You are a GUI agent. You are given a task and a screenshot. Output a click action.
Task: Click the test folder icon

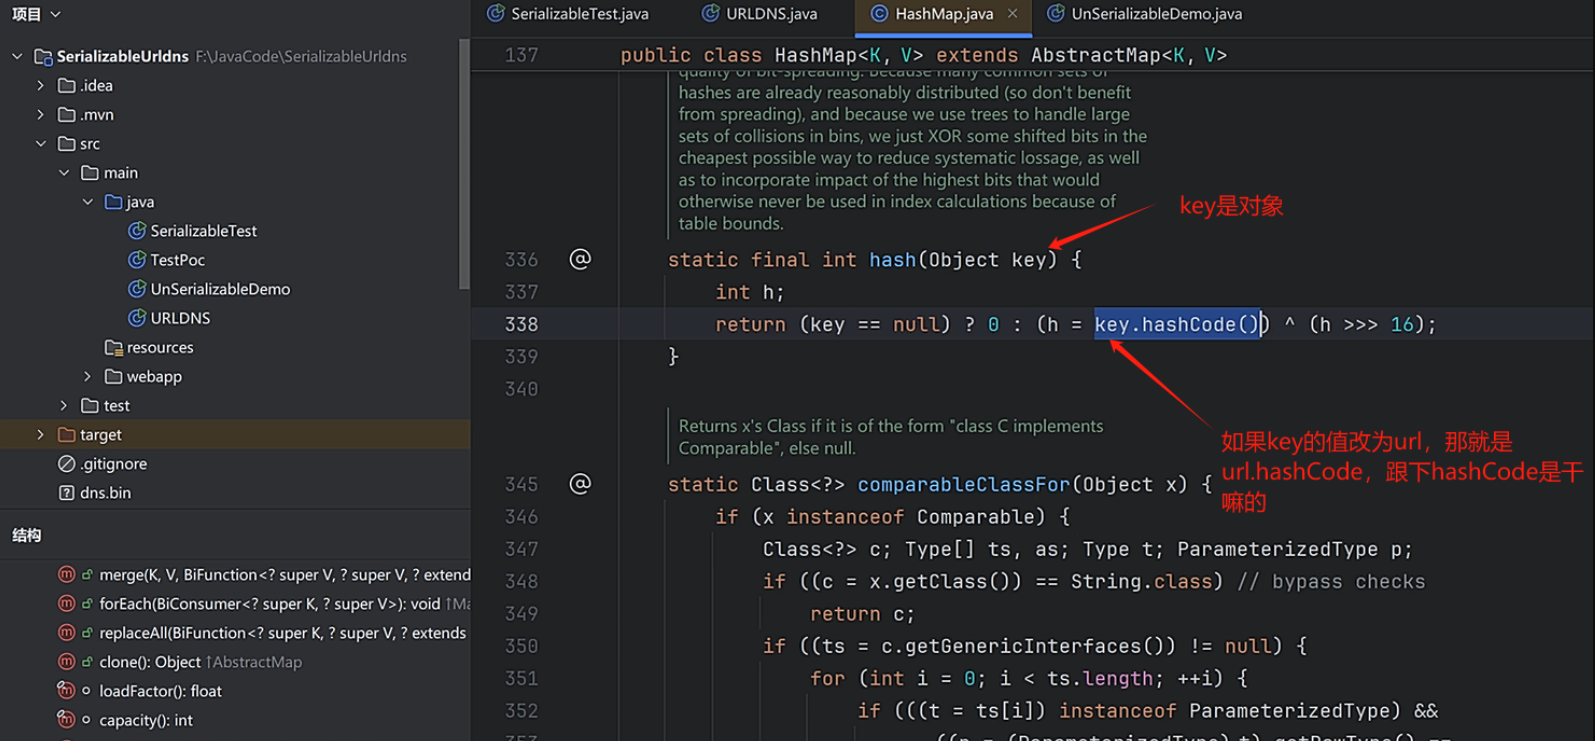coord(90,406)
